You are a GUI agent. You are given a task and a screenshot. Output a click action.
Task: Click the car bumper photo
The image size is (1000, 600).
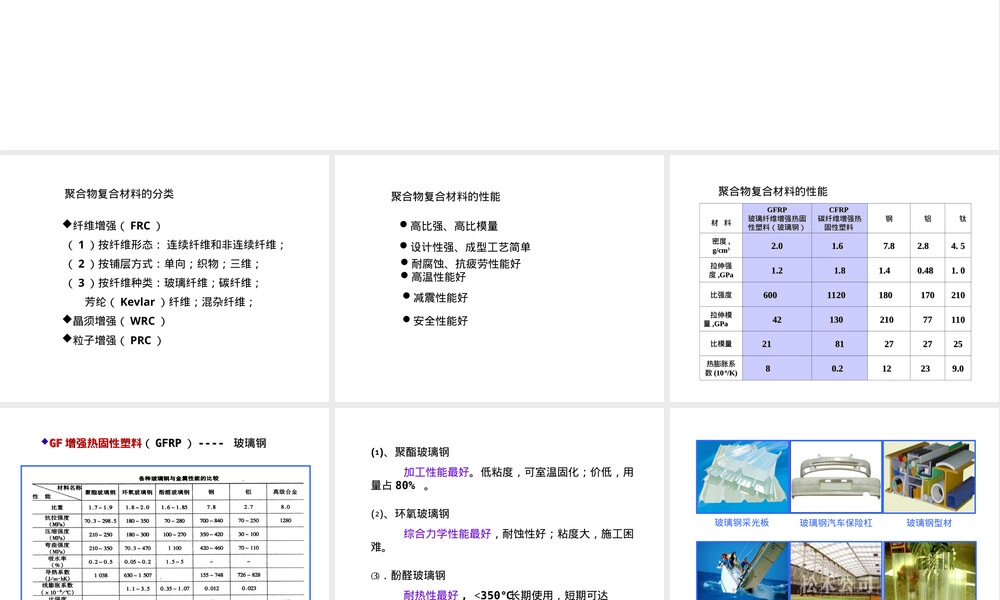coord(836,476)
